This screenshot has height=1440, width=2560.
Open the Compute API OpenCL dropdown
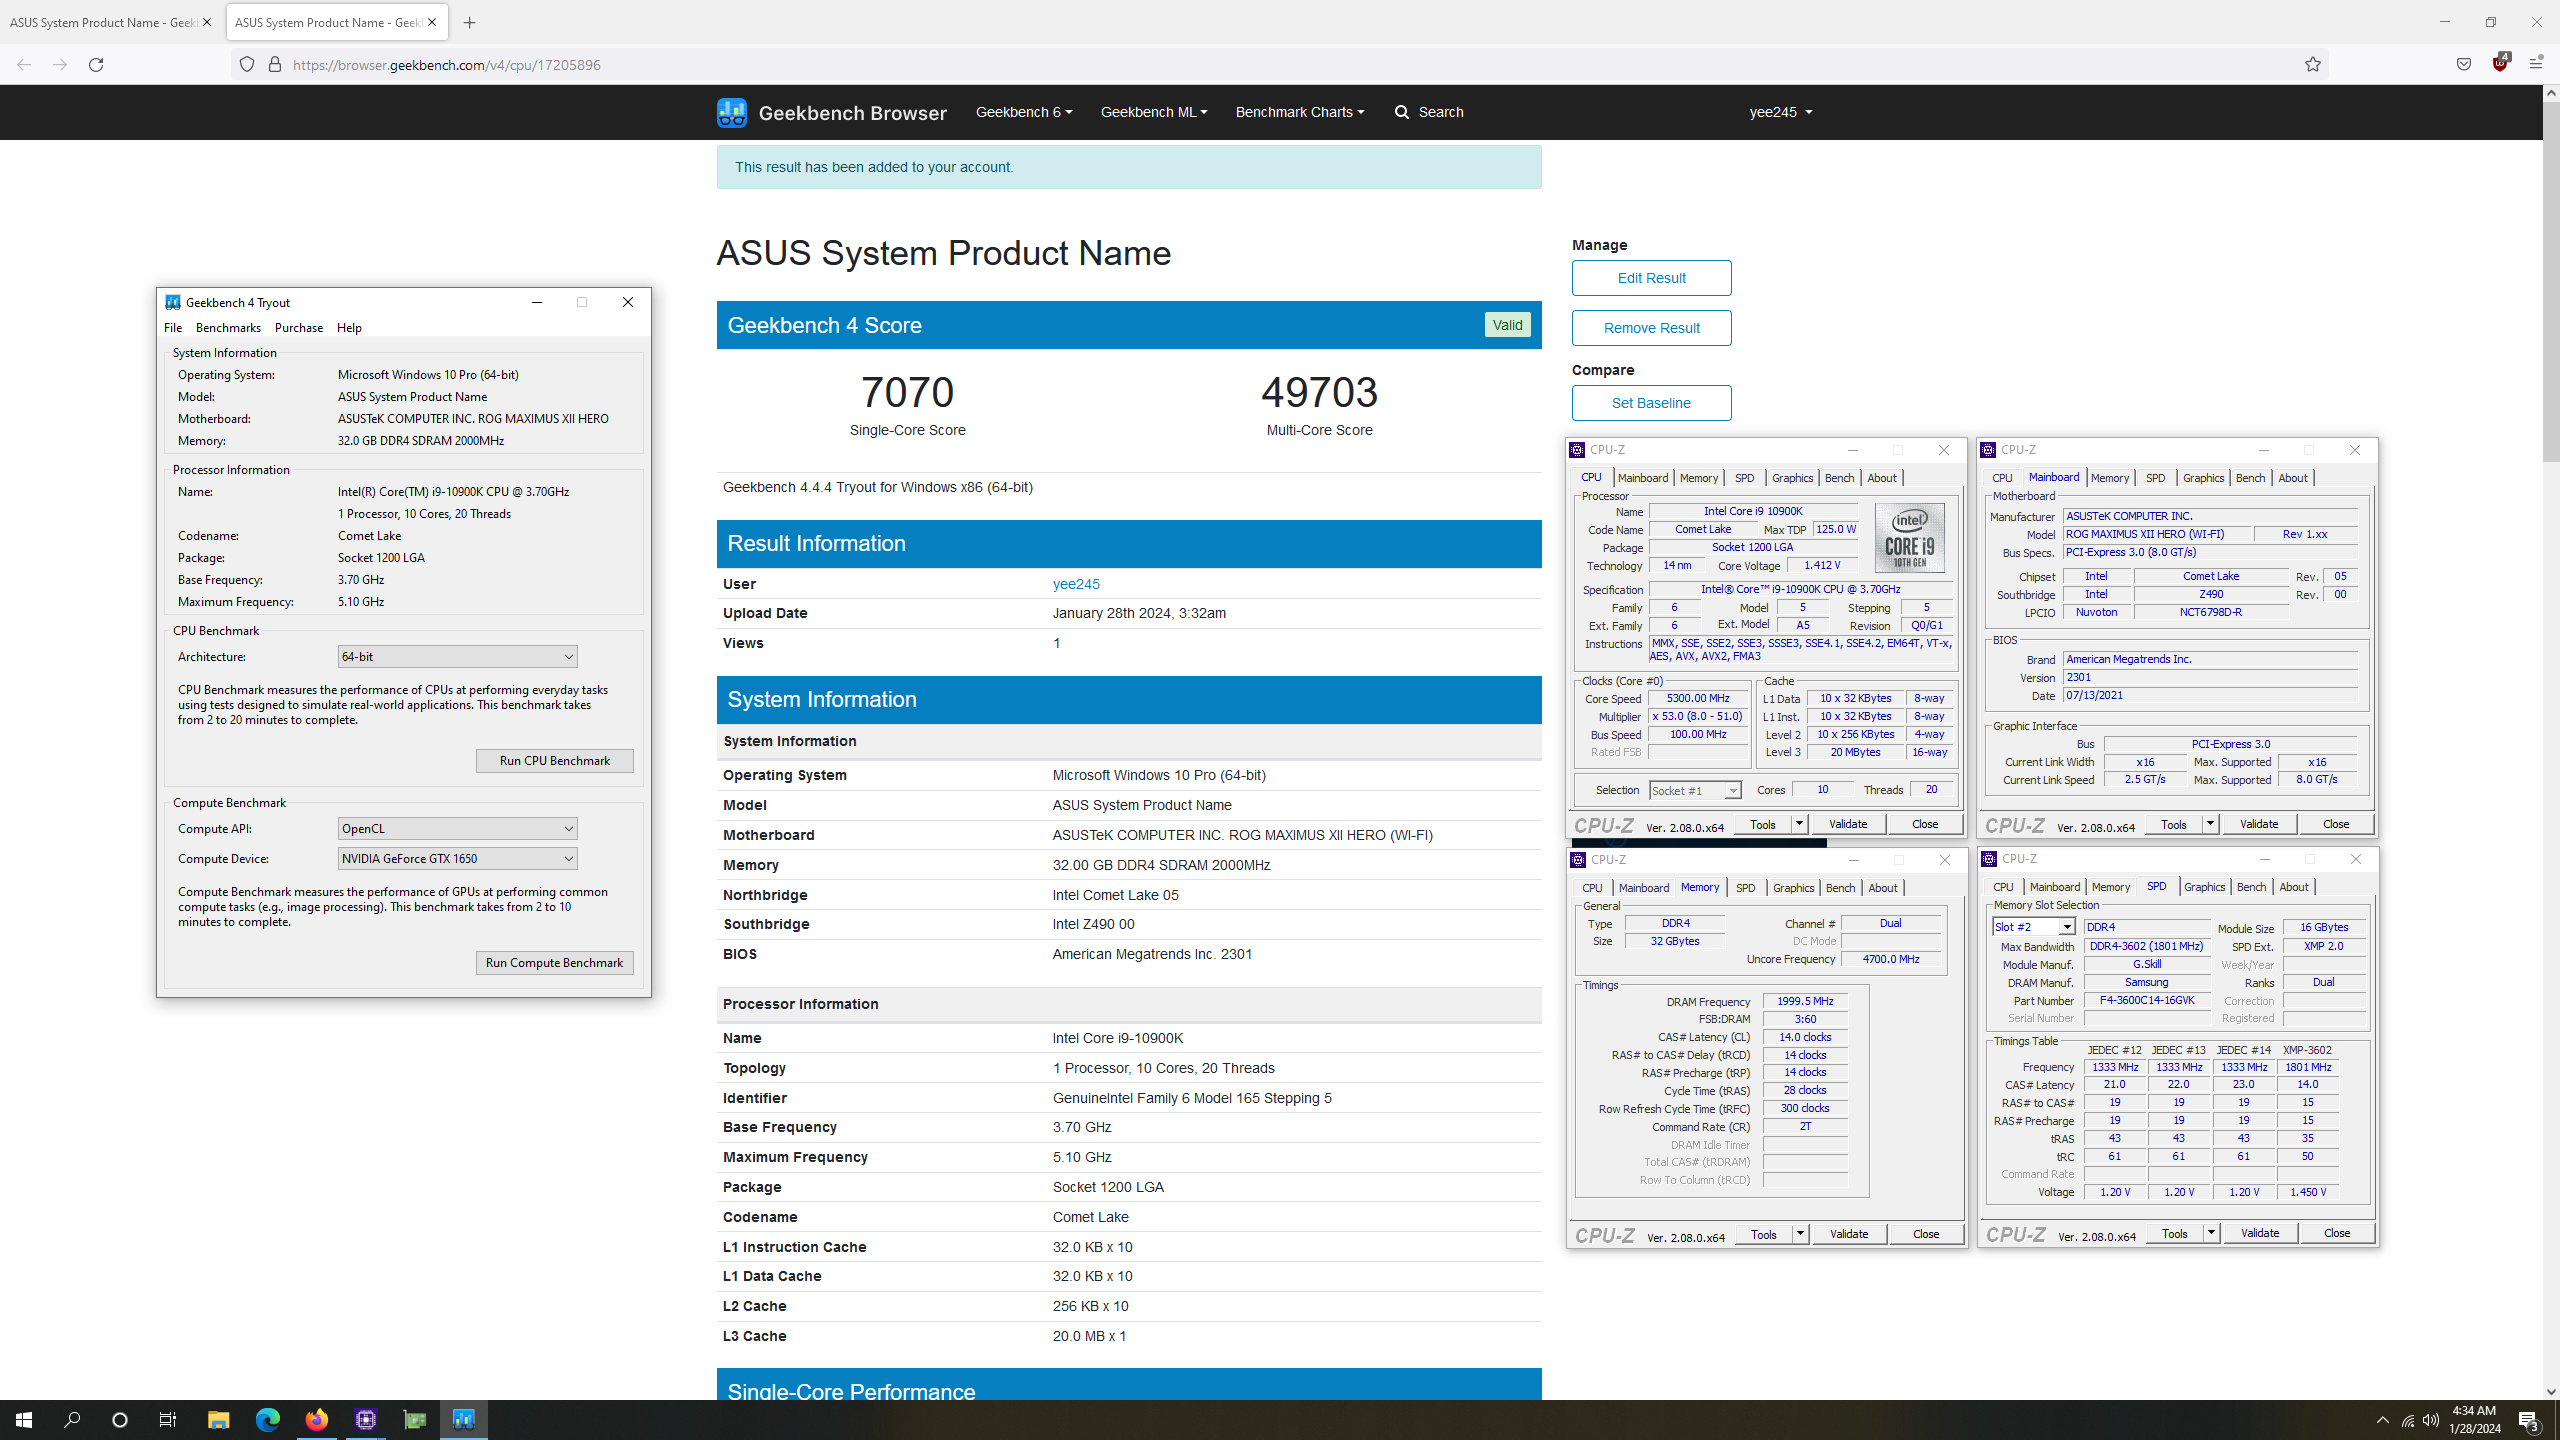click(x=457, y=829)
